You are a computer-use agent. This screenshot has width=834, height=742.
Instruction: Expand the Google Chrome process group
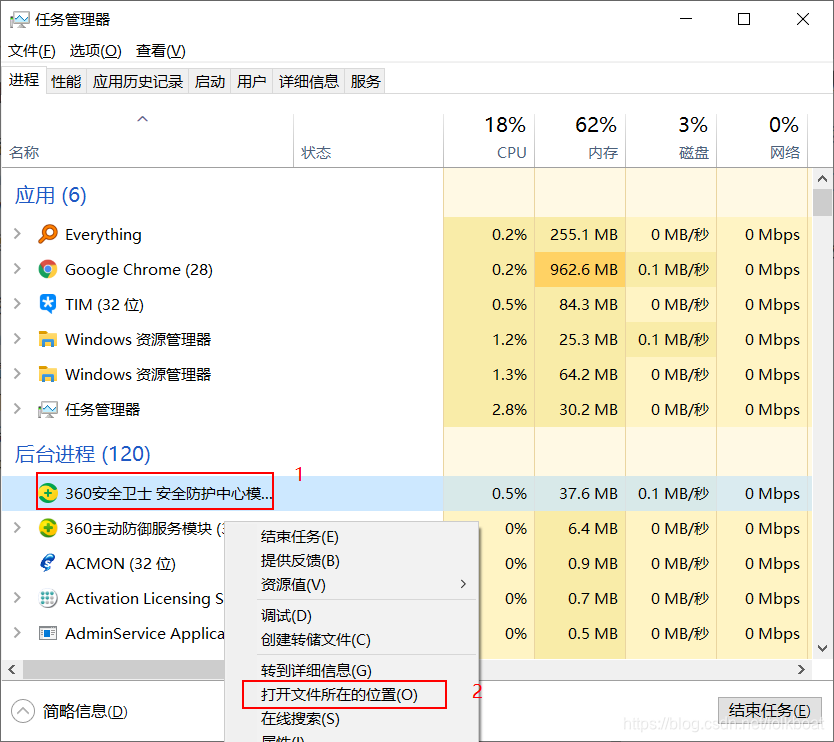(x=18, y=269)
